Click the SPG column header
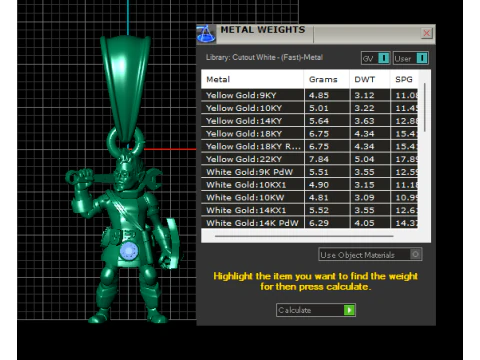Viewport: 480px width, 360px height. click(x=404, y=79)
